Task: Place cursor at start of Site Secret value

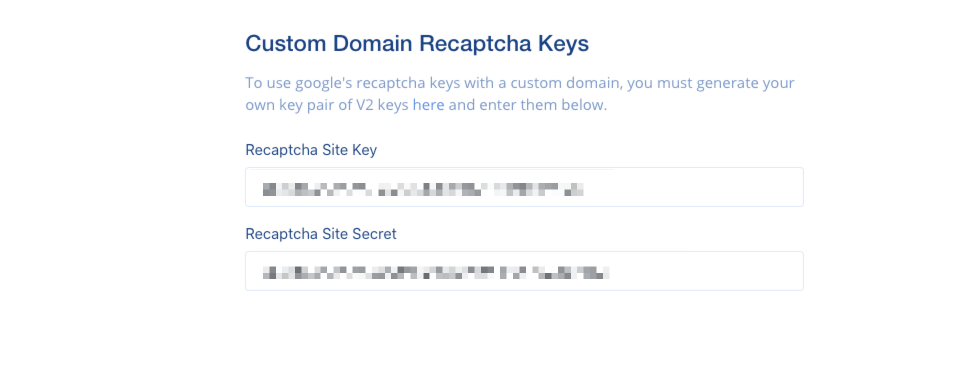Action: point(263,273)
